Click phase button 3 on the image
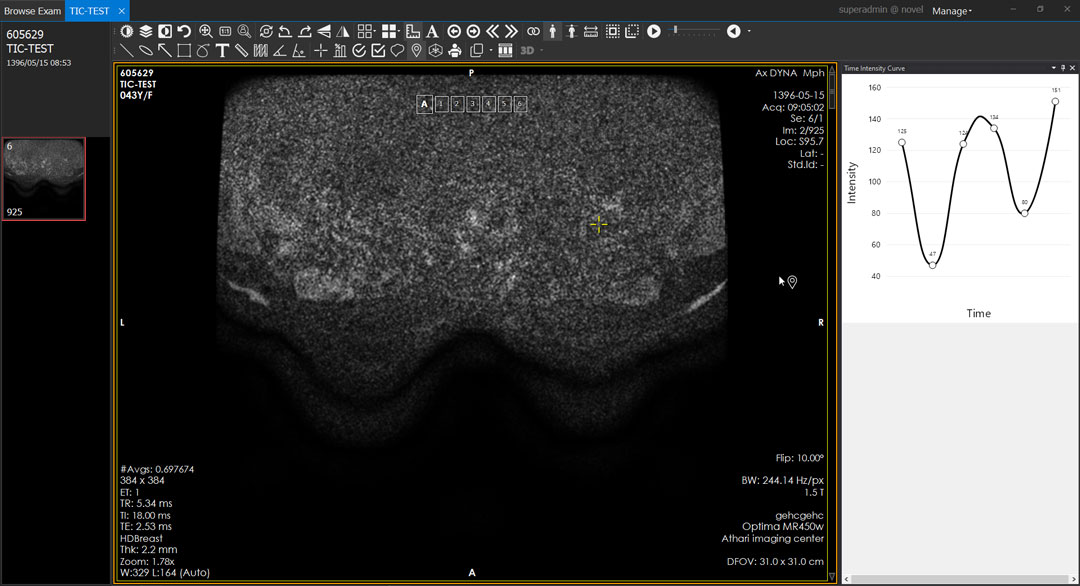This screenshot has width=1080, height=586. pos(472,104)
